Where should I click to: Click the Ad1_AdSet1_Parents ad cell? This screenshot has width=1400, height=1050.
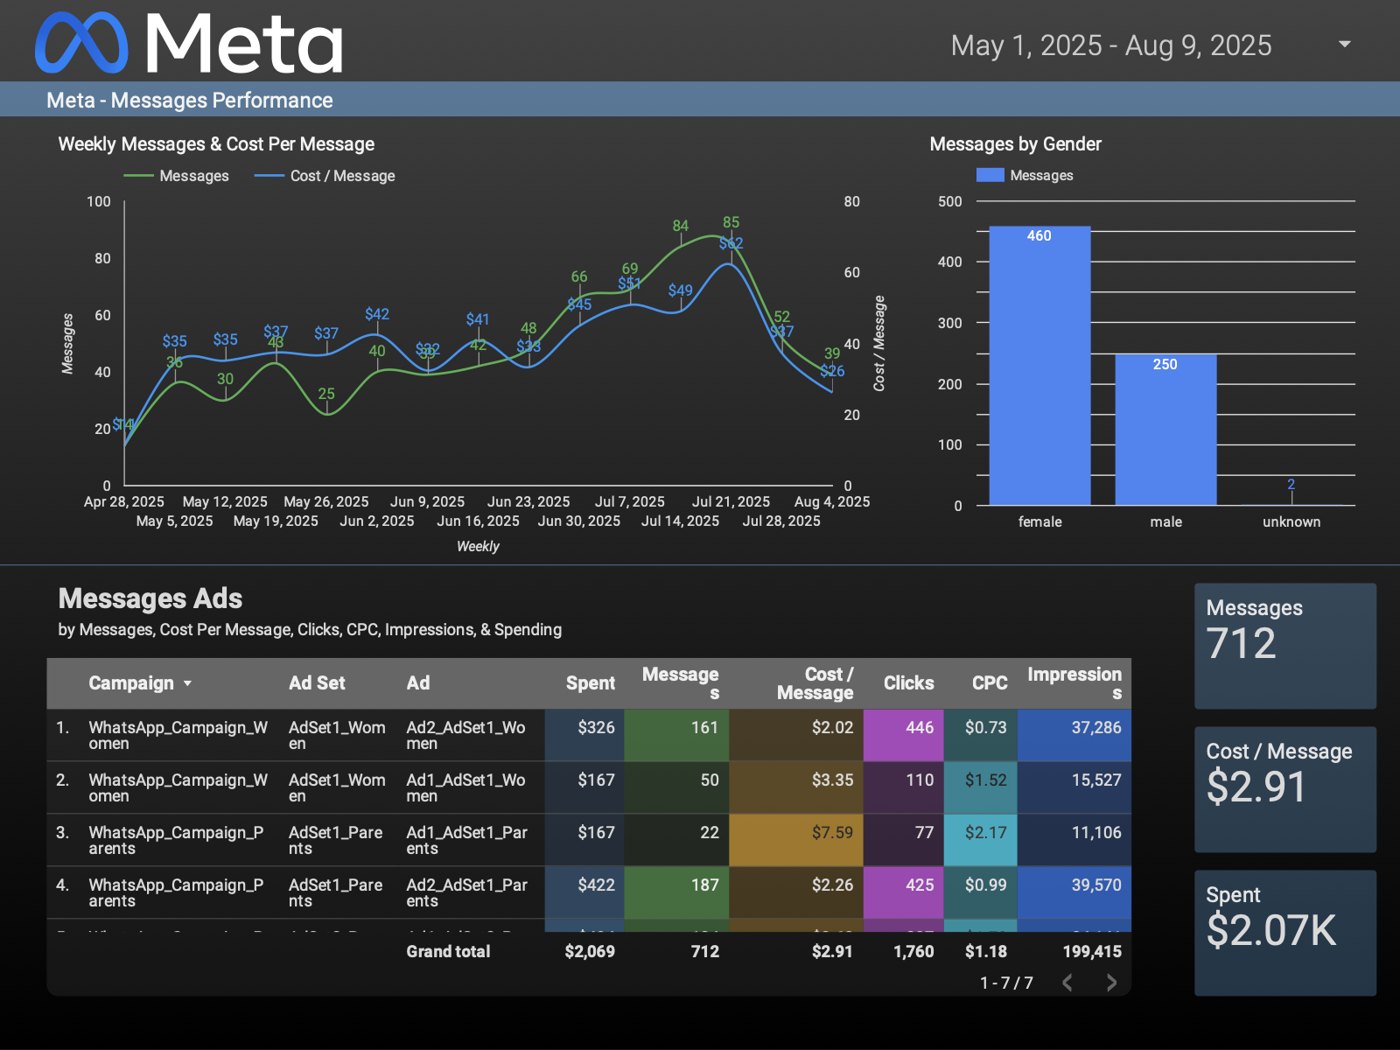pos(467,841)
